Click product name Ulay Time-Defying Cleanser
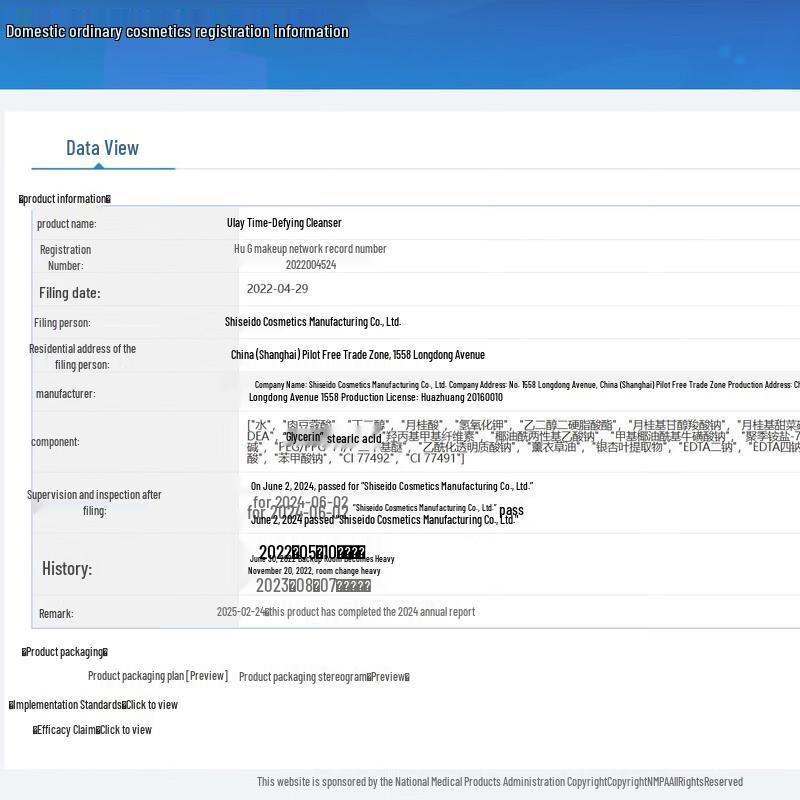This screenshot has height=800, width=800. point(284,223)
